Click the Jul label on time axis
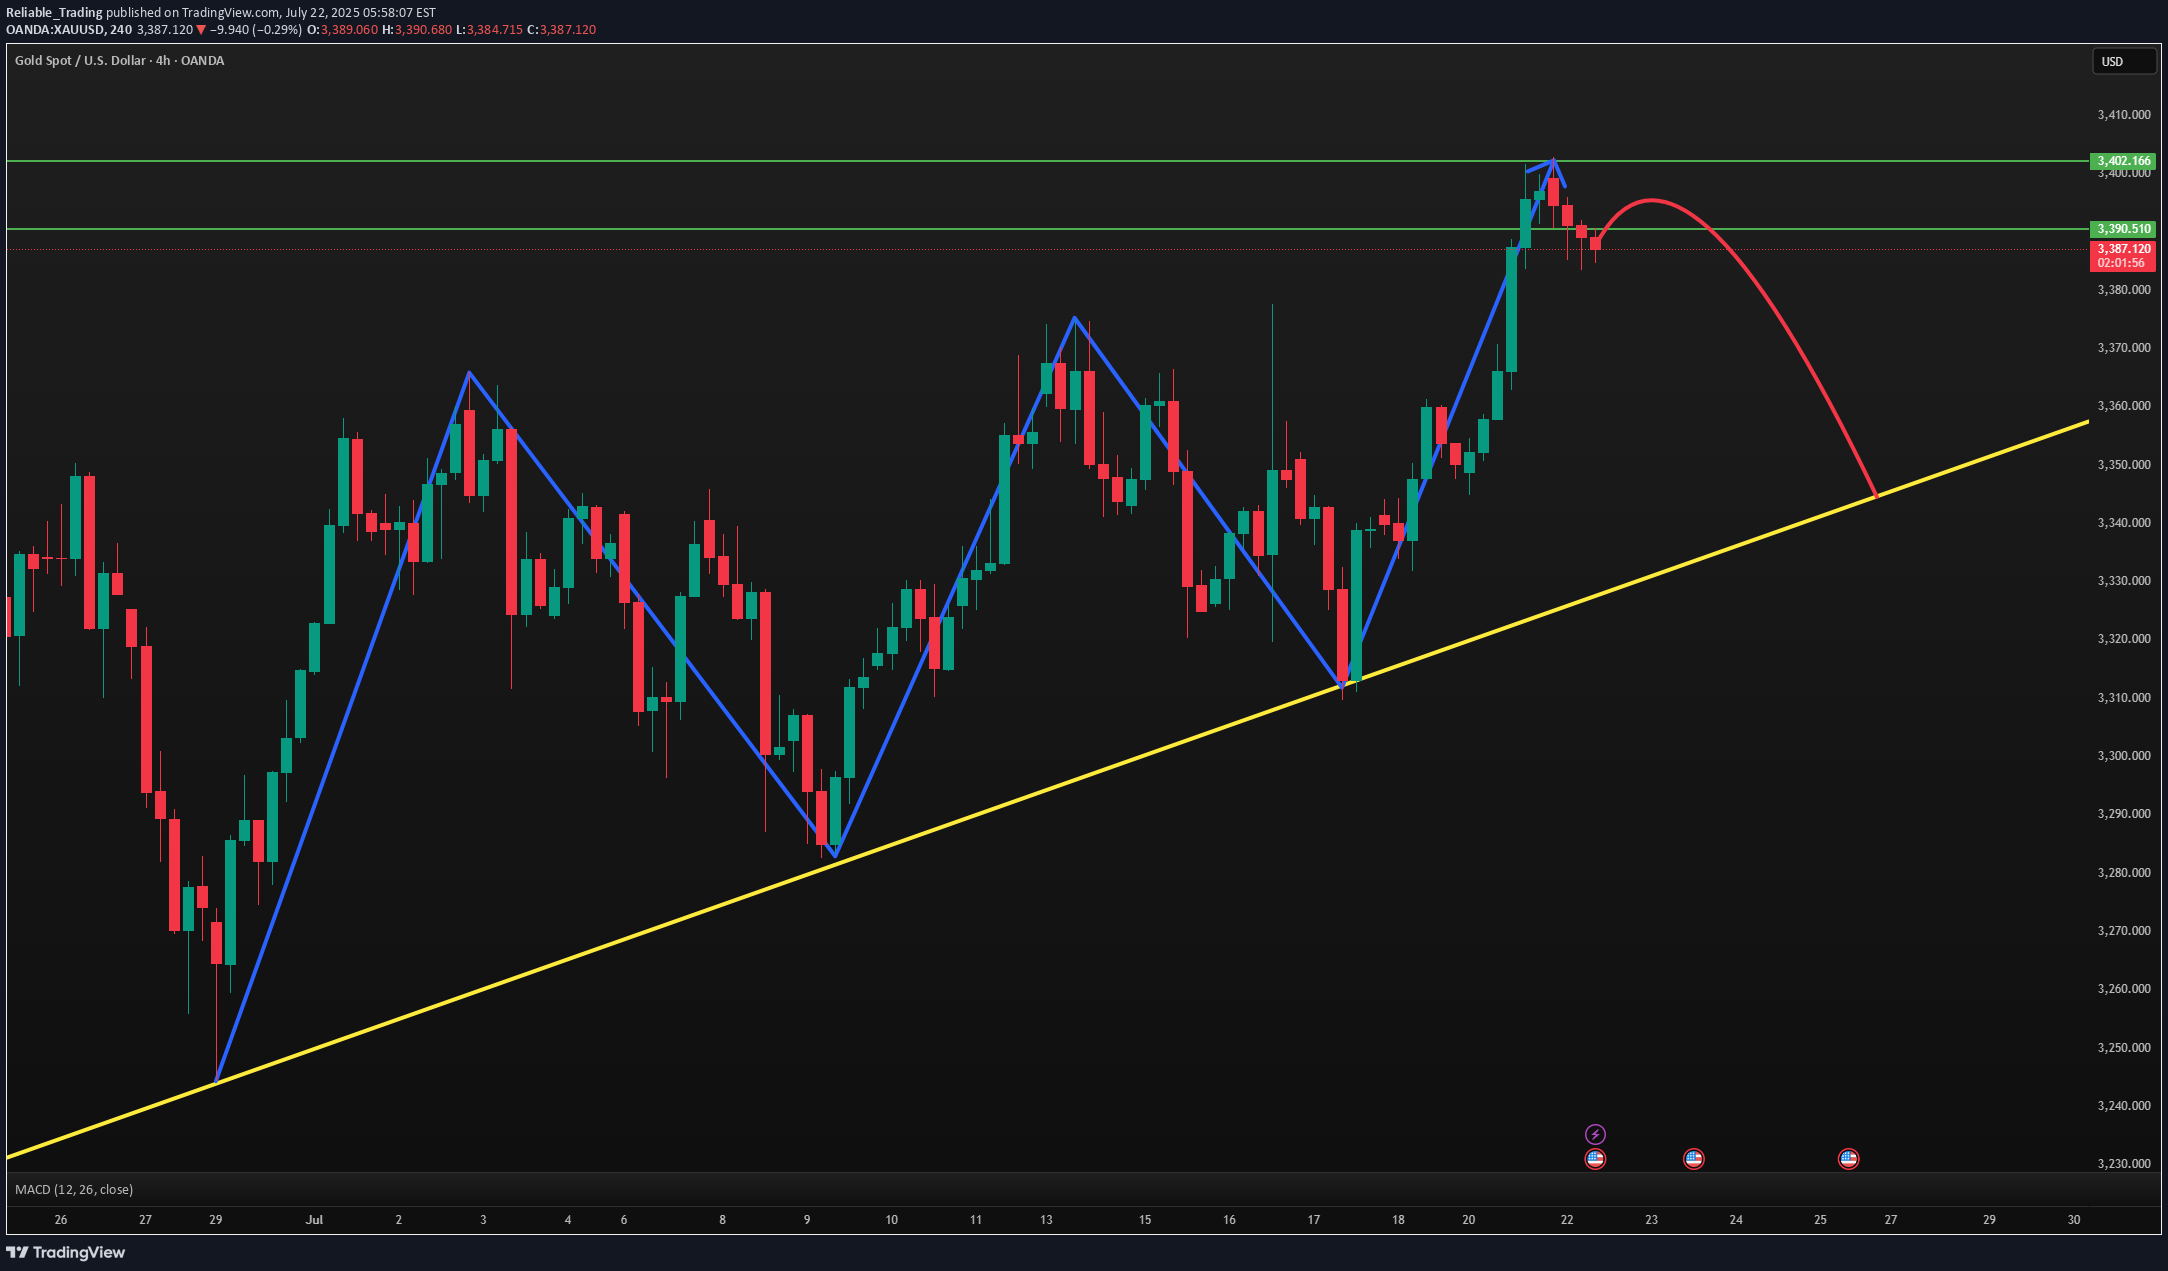 click(315, 1220)
